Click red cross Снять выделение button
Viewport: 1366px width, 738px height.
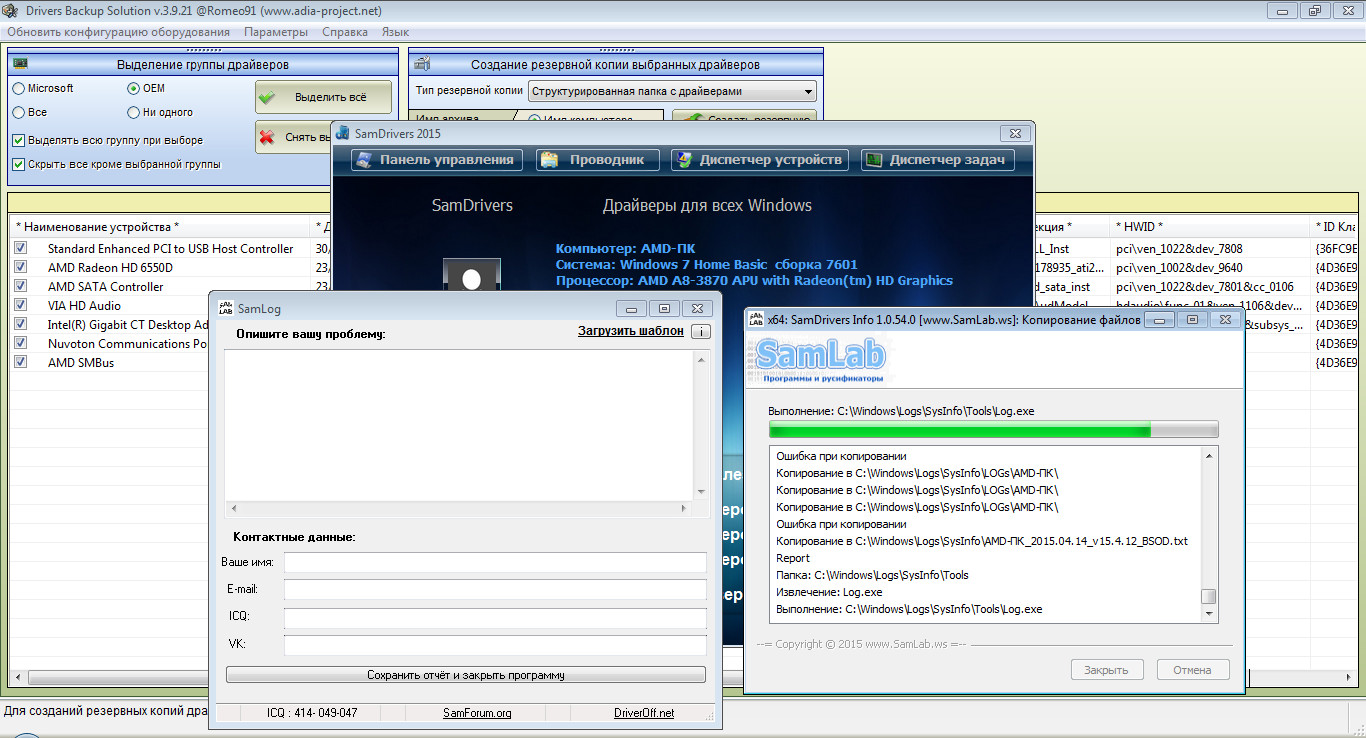pos(294,137)
